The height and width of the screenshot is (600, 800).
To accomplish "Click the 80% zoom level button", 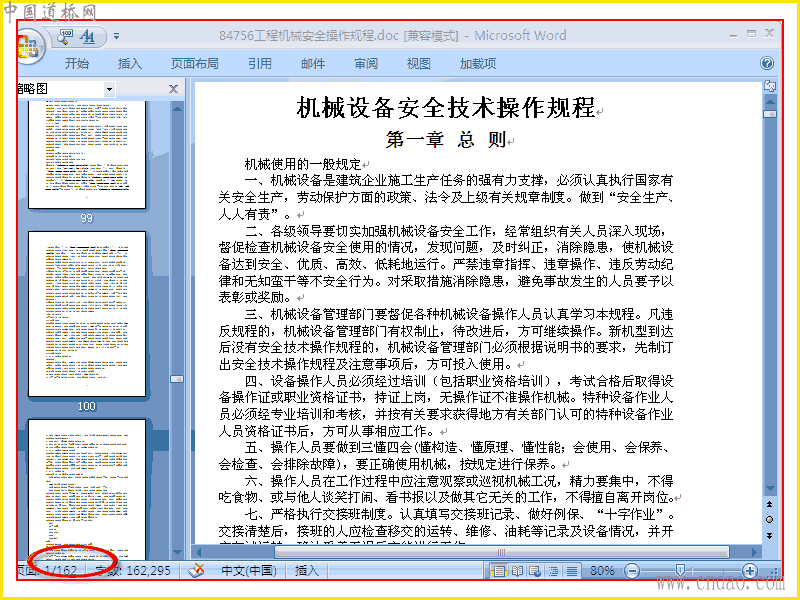I will pos(602,570).
